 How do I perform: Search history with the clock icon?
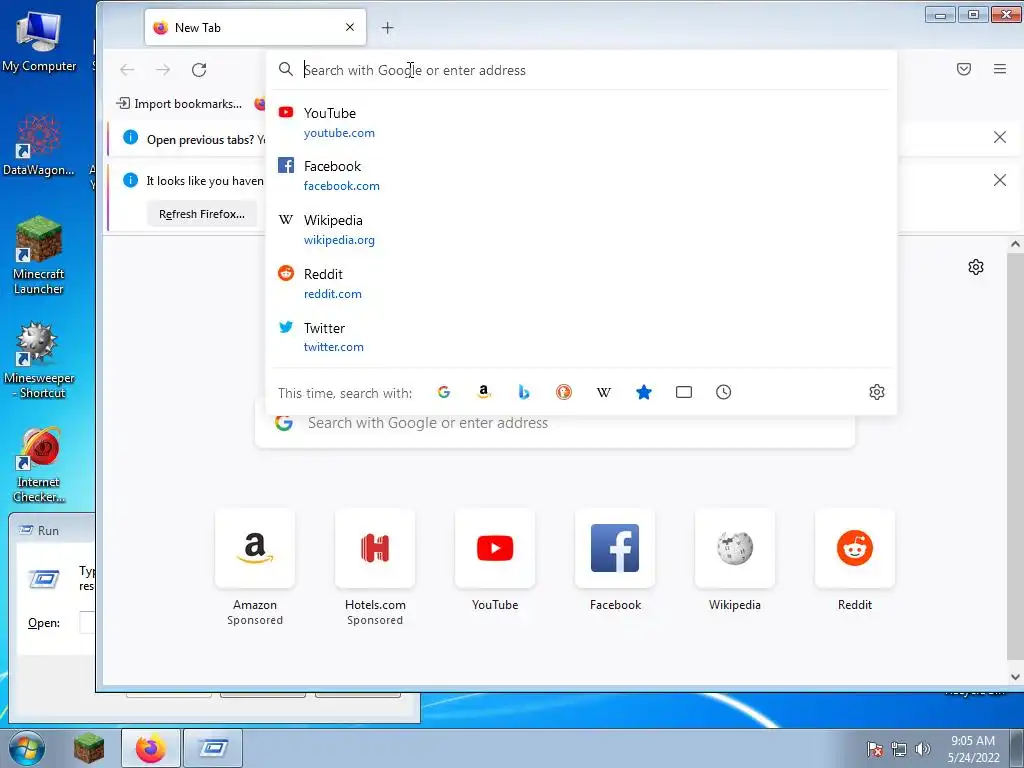(x=724, y=392)
